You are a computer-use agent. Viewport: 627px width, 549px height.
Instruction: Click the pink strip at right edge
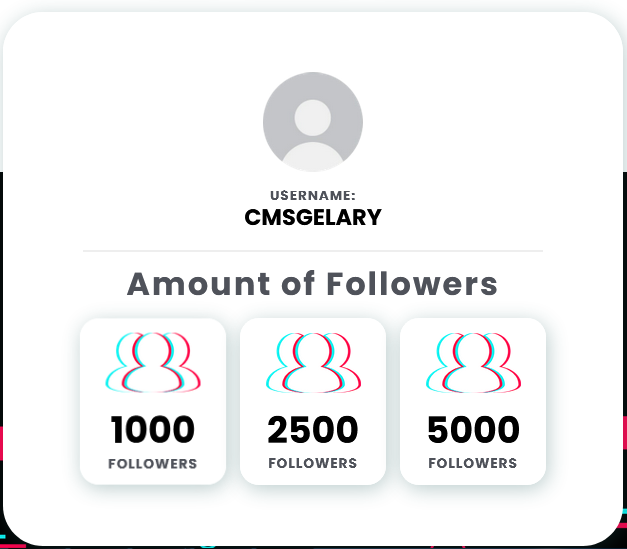point(623,432)
